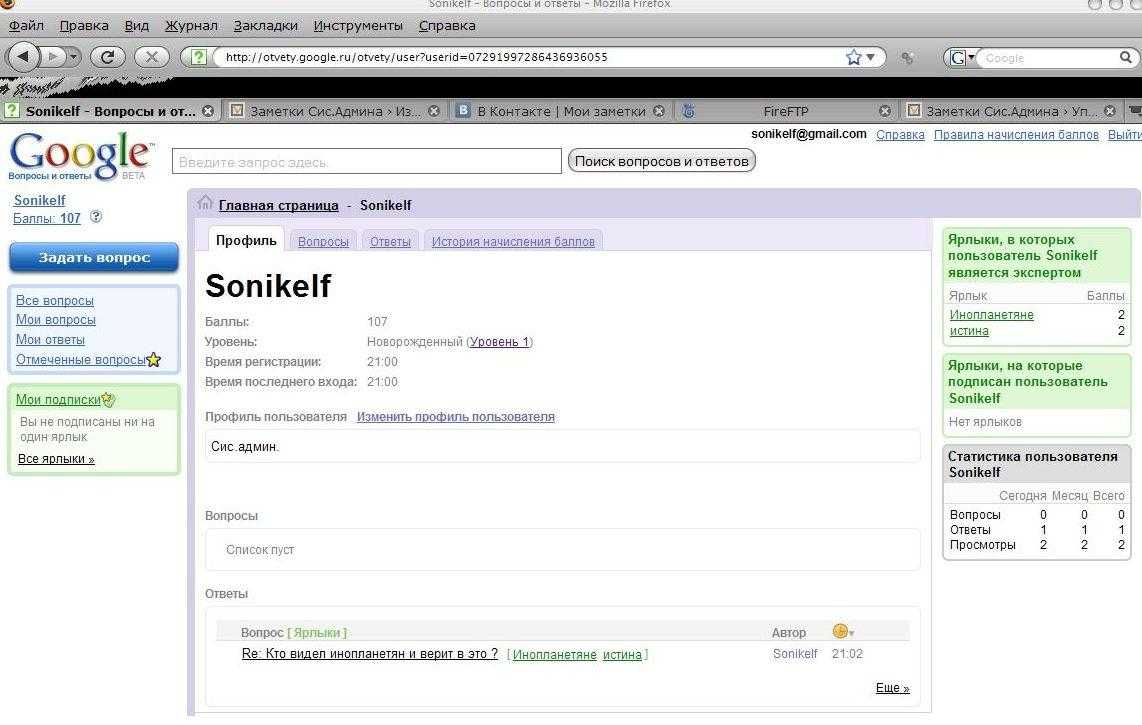The height and width of the screenshot is (725, 1142).
Task: Switch to the В Контакте | Мои заметки tab
Action: (x=559, y=111)
